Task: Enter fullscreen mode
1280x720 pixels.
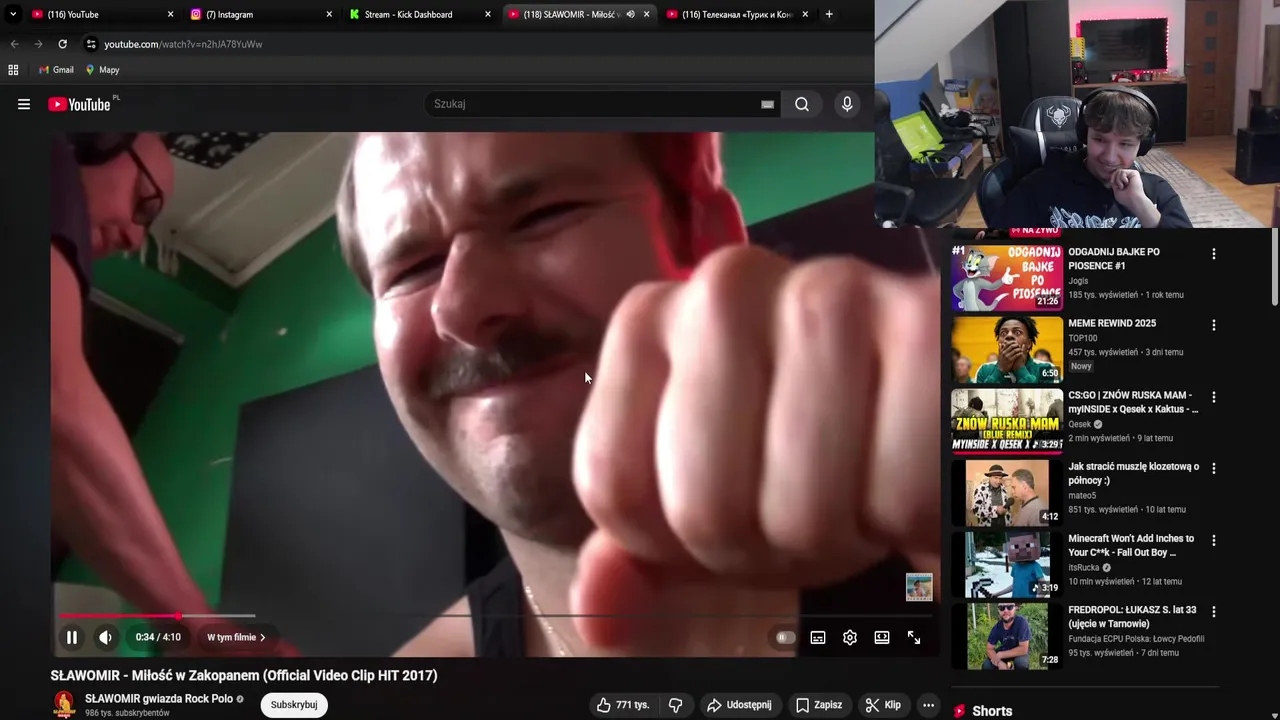Action: click(914, 637)
